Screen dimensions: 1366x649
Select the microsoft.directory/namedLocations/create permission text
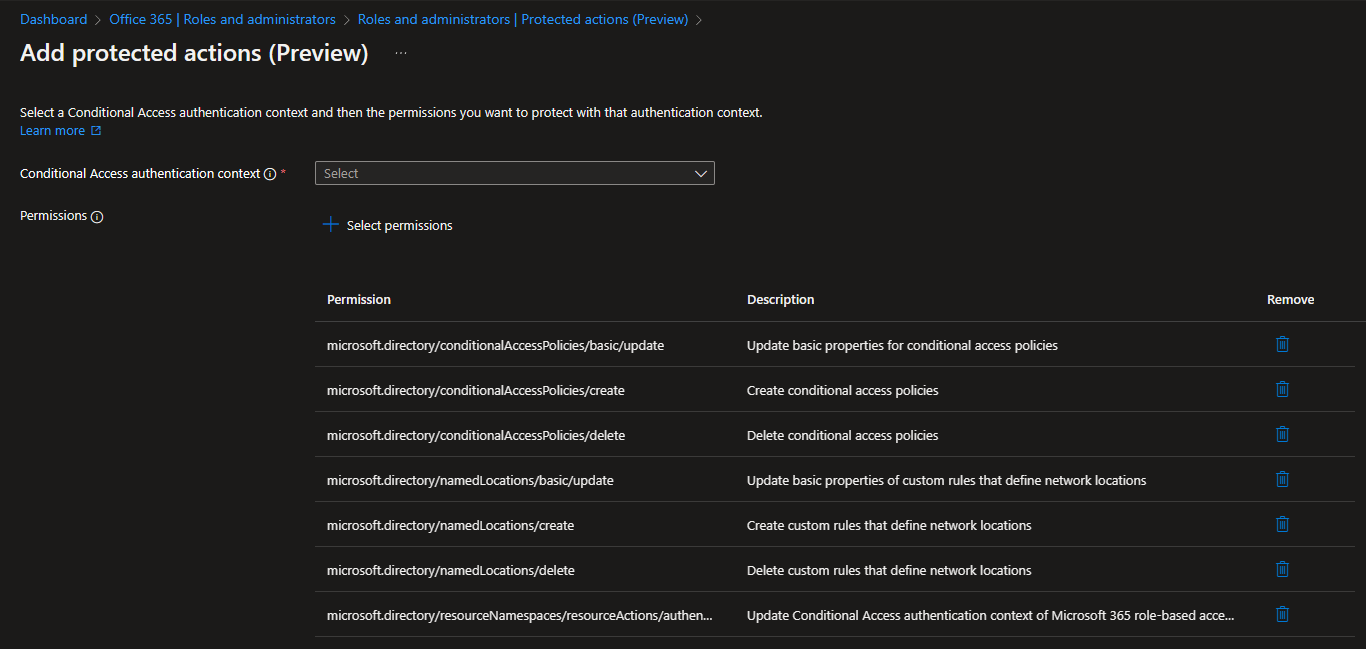450,525
